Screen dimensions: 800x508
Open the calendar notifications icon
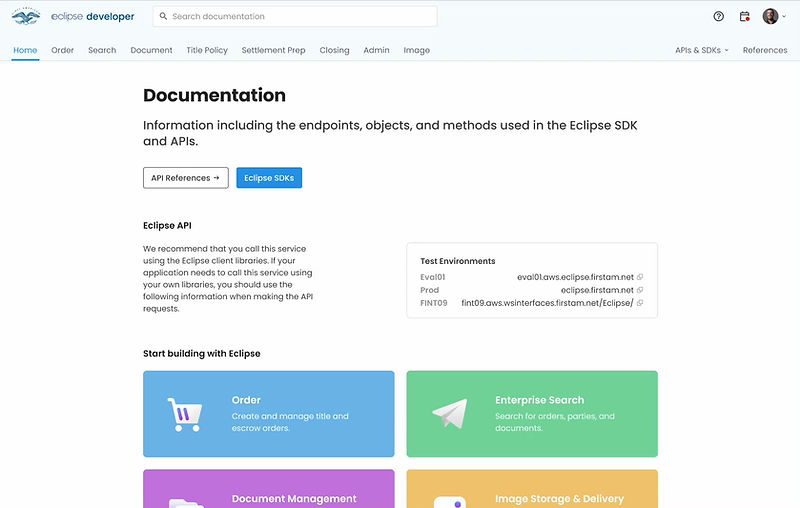tap(744, 16)
